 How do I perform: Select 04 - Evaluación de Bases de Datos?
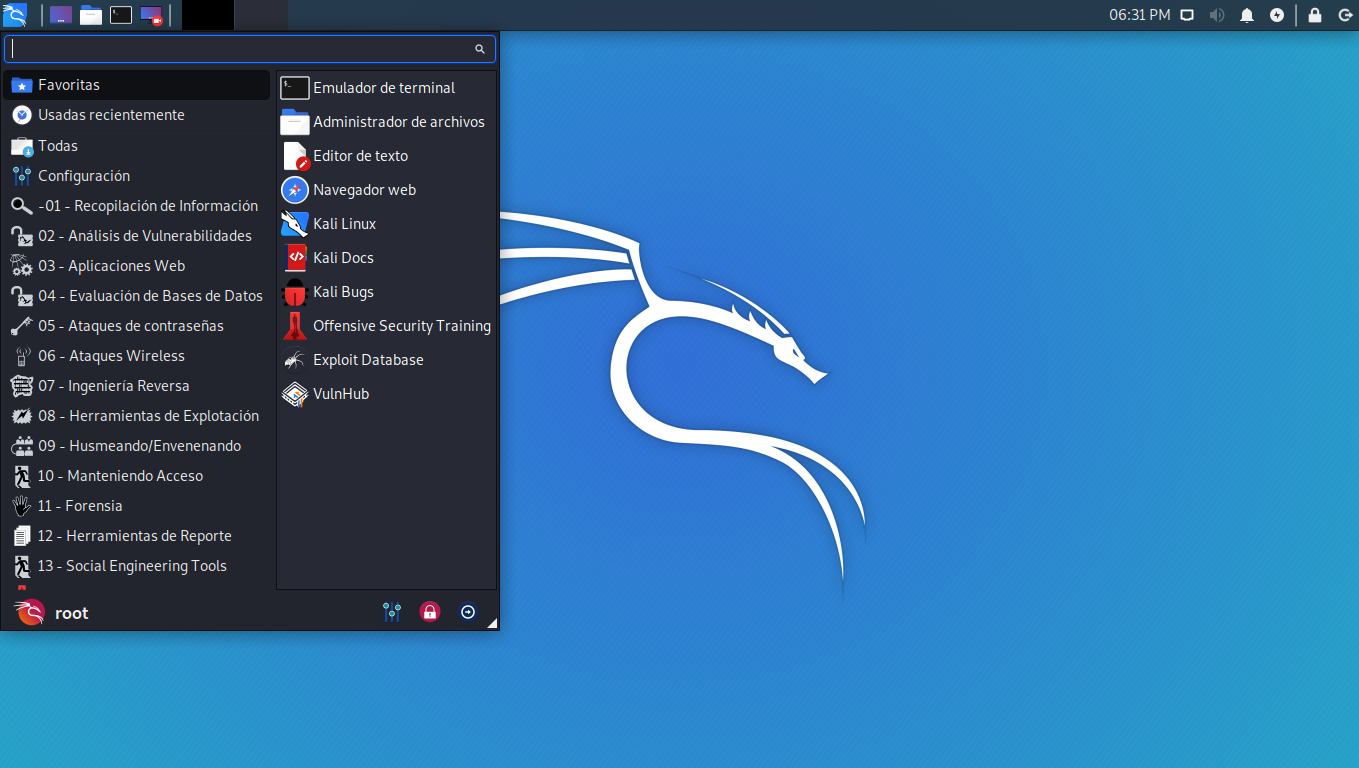click(137, 295)
